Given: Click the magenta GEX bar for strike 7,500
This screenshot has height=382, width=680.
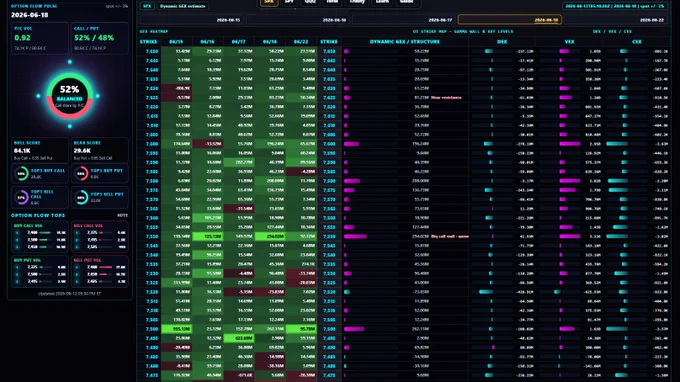Looking at the screenshot, I should coord(354,329).
